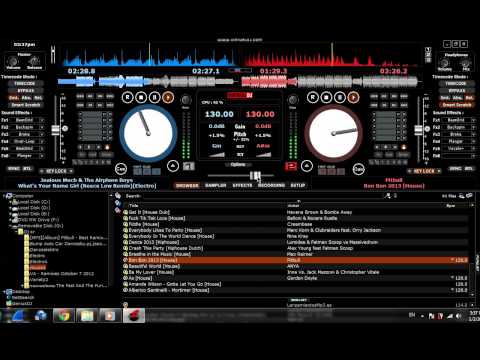Image resolution: width=480 pixels, height=360 pixels.
Task: Click the right deck pitch slider handle
Action: 418,130
